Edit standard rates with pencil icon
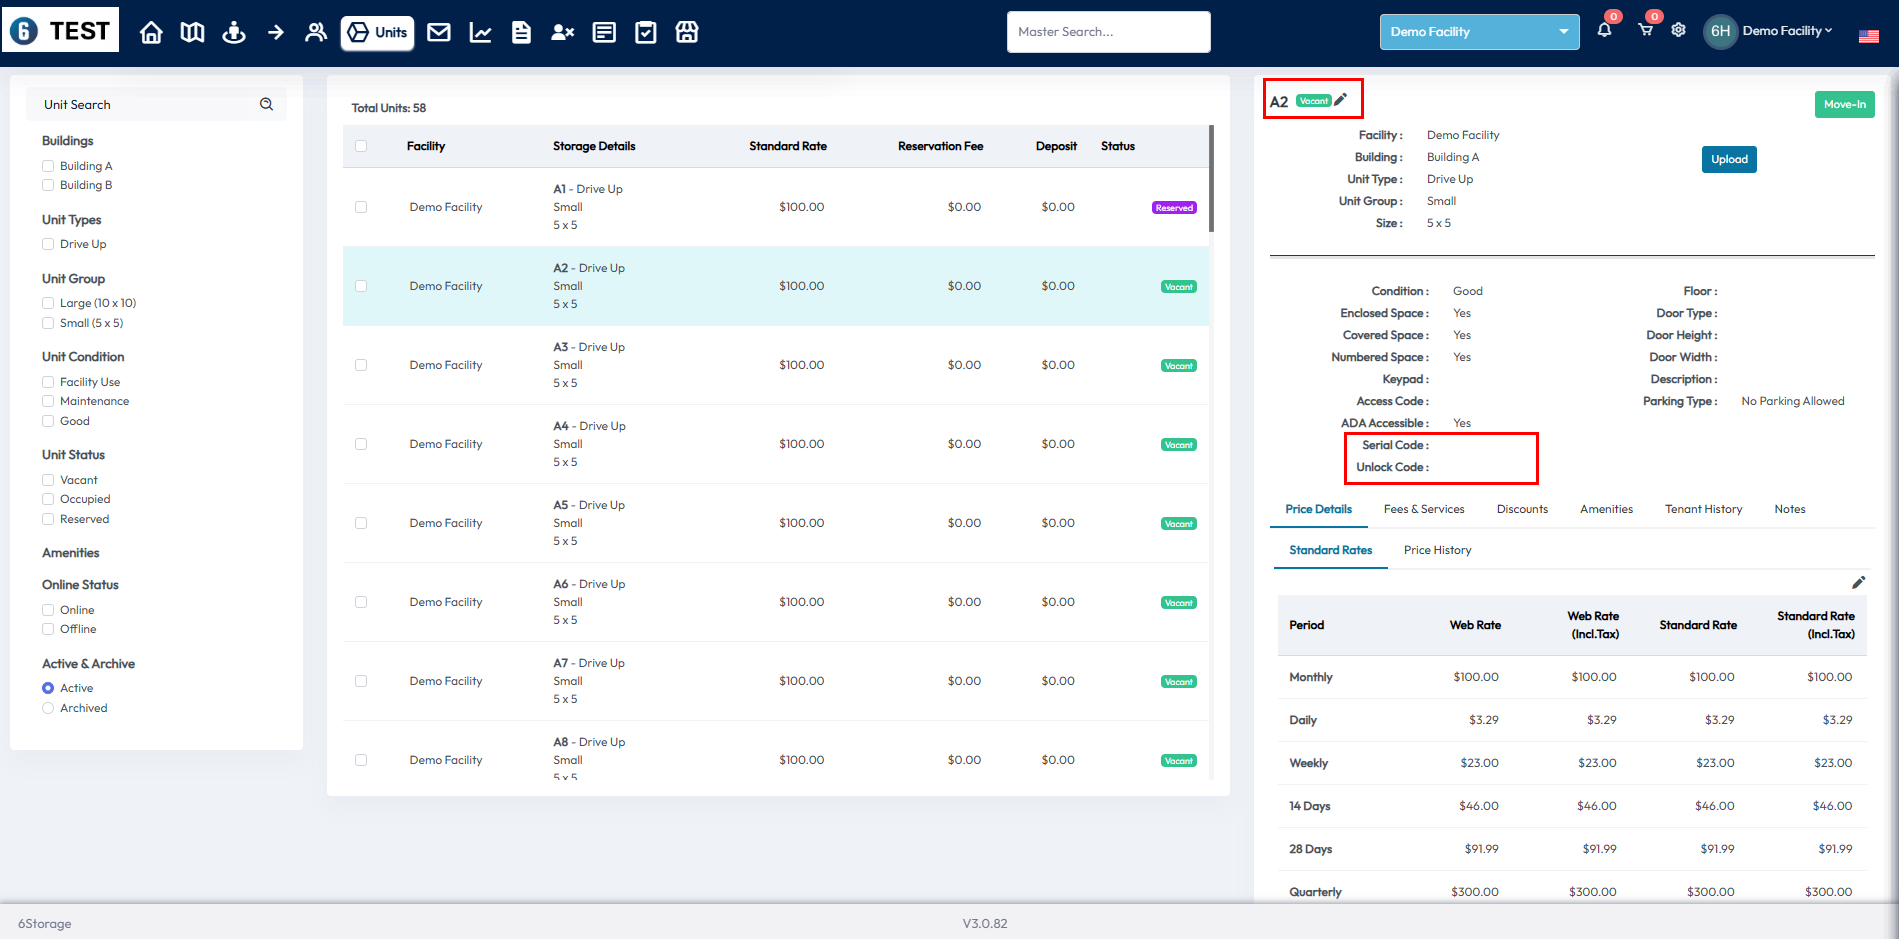 1858,582
